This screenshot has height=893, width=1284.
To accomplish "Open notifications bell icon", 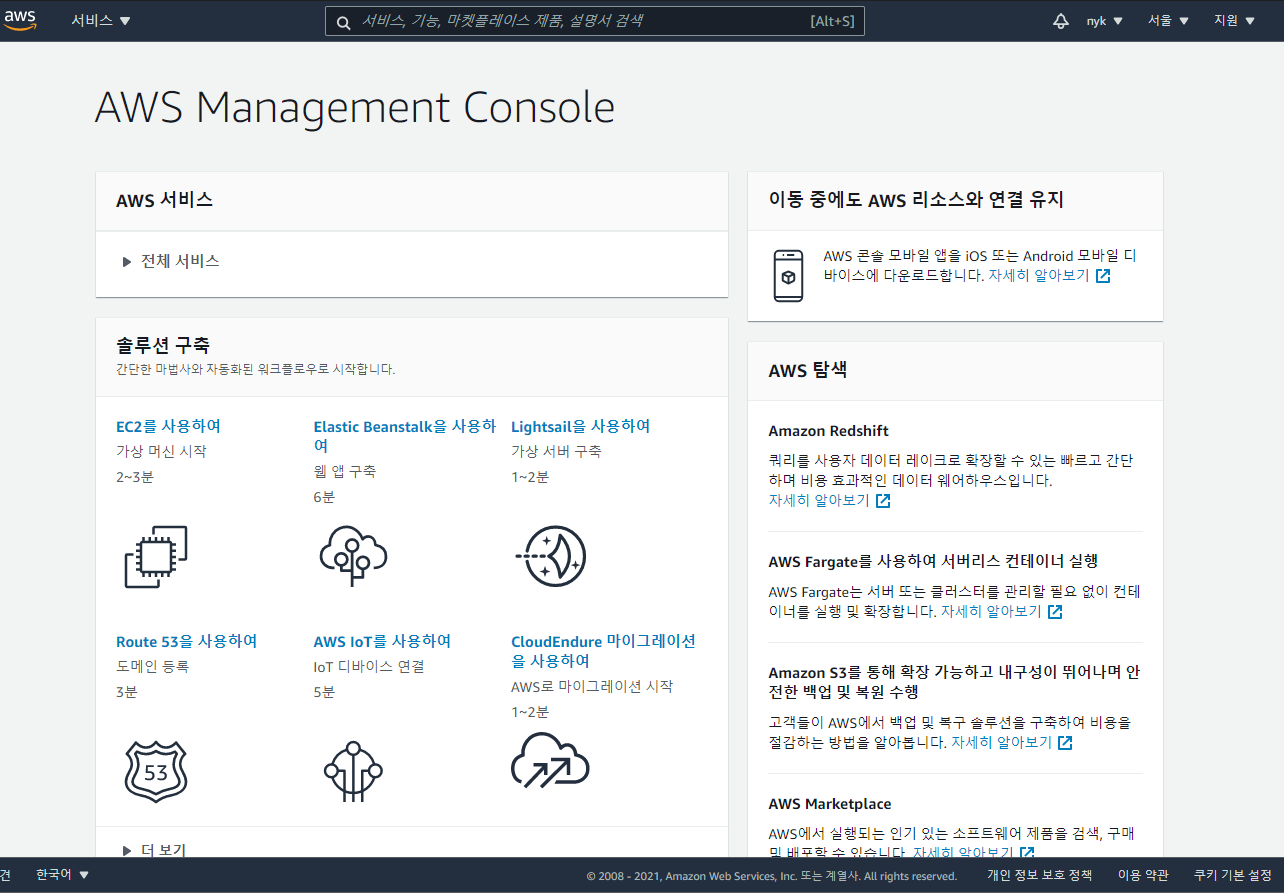I will point(1061,21).
